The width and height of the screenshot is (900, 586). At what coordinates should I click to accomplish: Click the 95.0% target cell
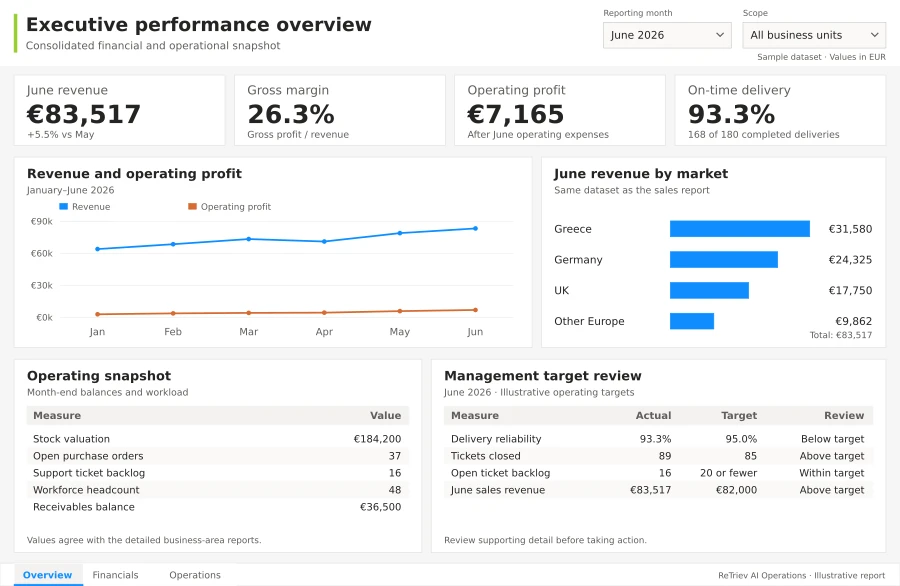coord(741,438)
